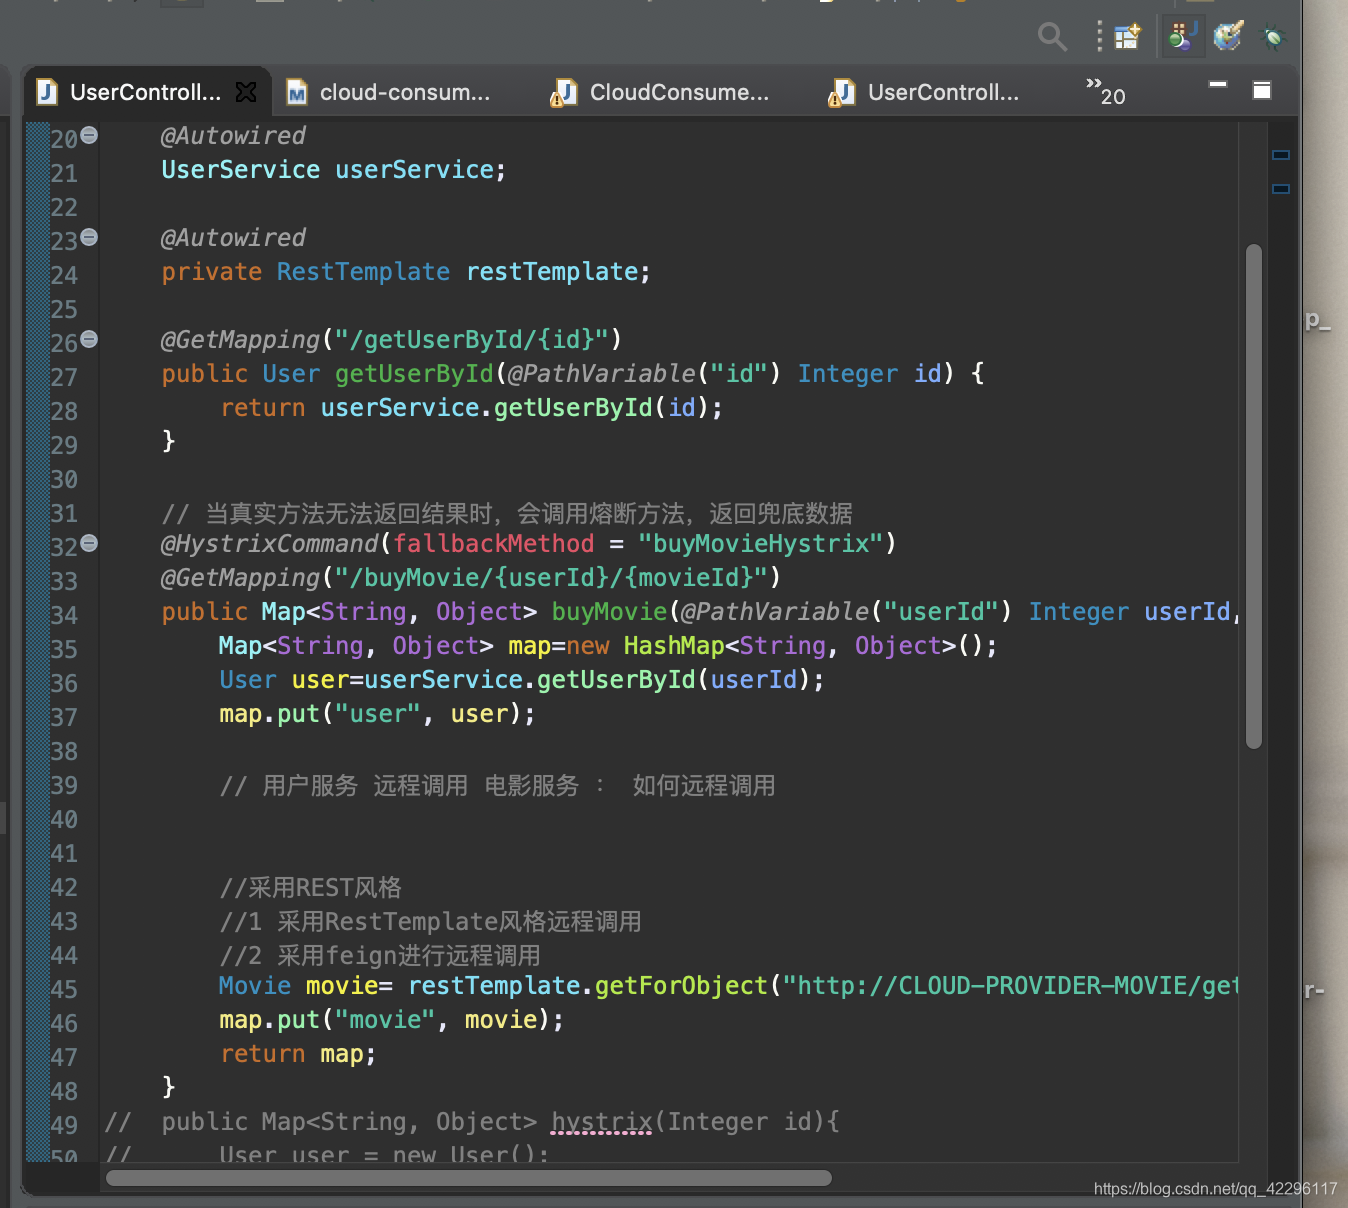Open the Eclipse search magnifier icon

1052,37
